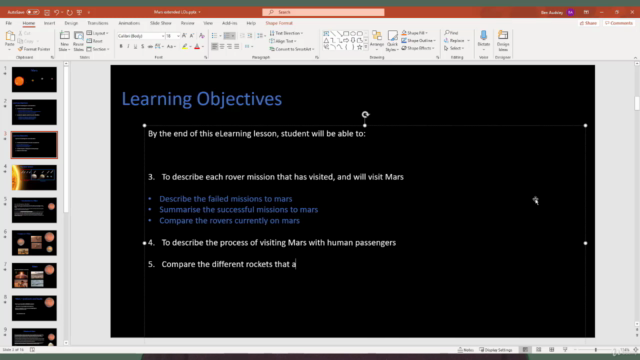Image resolution: width=640 pixels, height=360 pixels.
Task: Switch to Slide Sorter view icon
Action: pyautogui.click(x=538, y=350)
